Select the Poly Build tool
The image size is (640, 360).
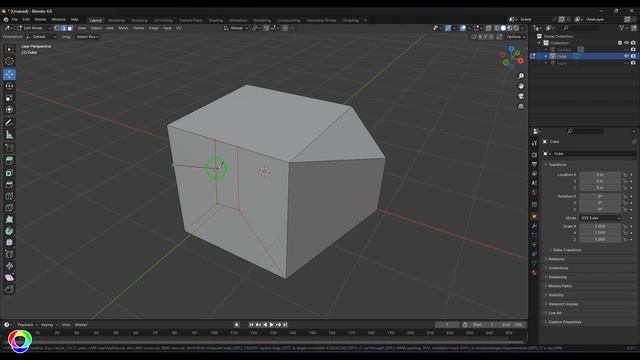pos(9,220)
